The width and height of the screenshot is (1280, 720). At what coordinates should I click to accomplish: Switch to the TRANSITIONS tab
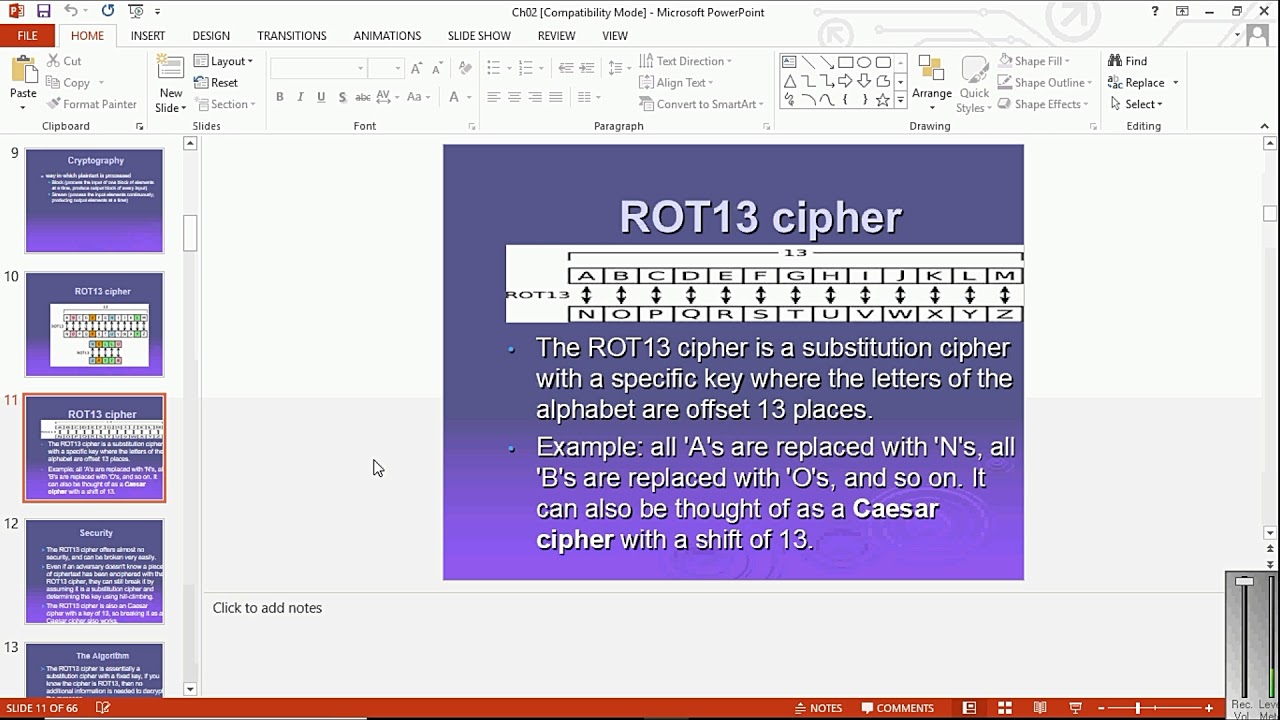292,35
